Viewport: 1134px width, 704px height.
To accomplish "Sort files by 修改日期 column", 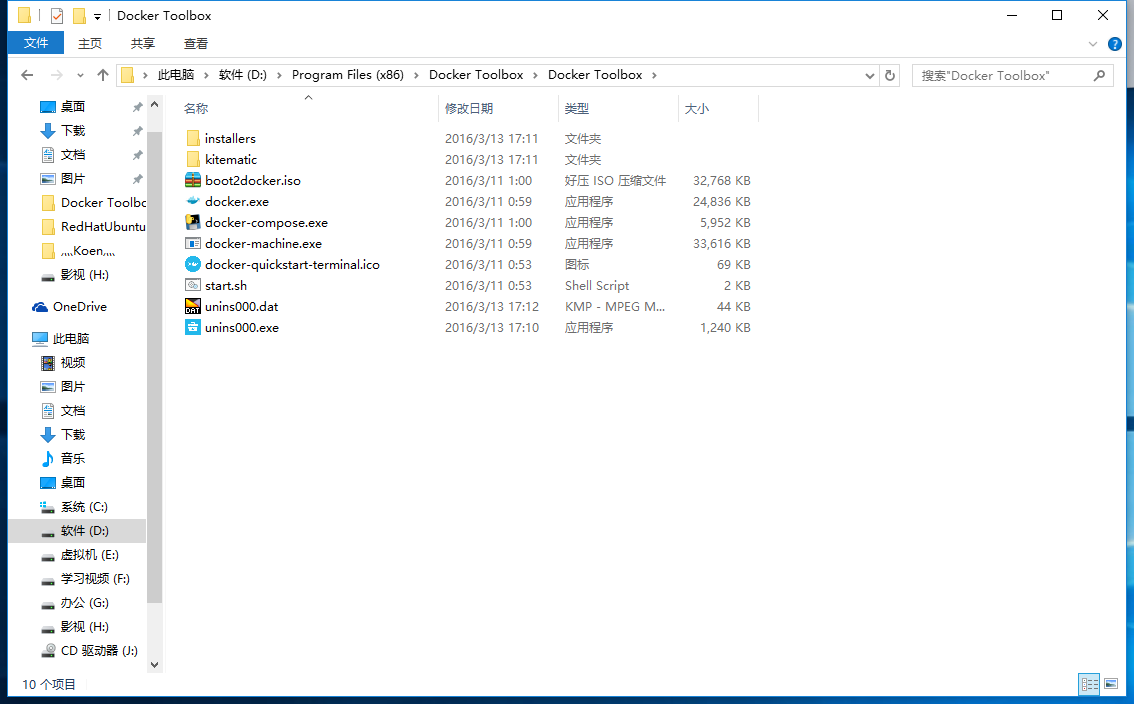I will (x=469, y=108).
